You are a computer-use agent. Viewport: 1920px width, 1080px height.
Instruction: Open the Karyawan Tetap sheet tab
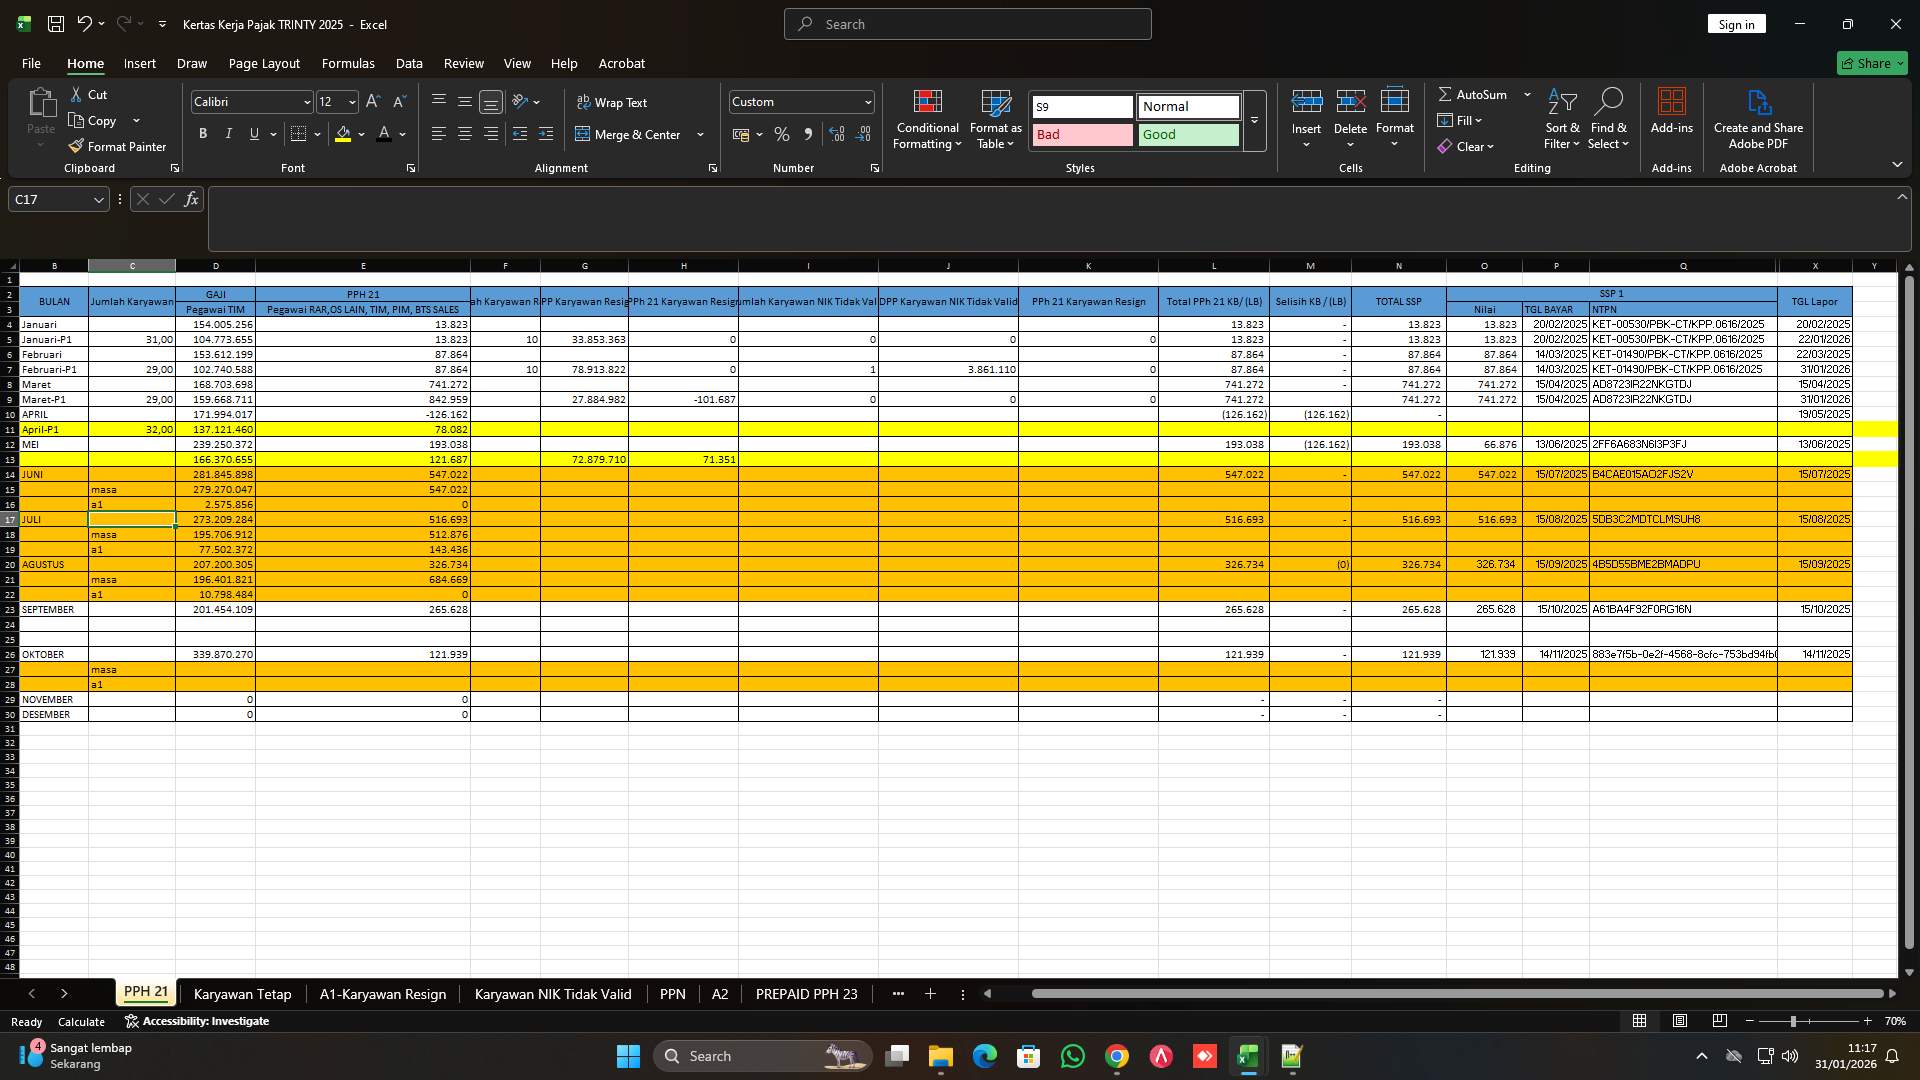pos(242,994)
